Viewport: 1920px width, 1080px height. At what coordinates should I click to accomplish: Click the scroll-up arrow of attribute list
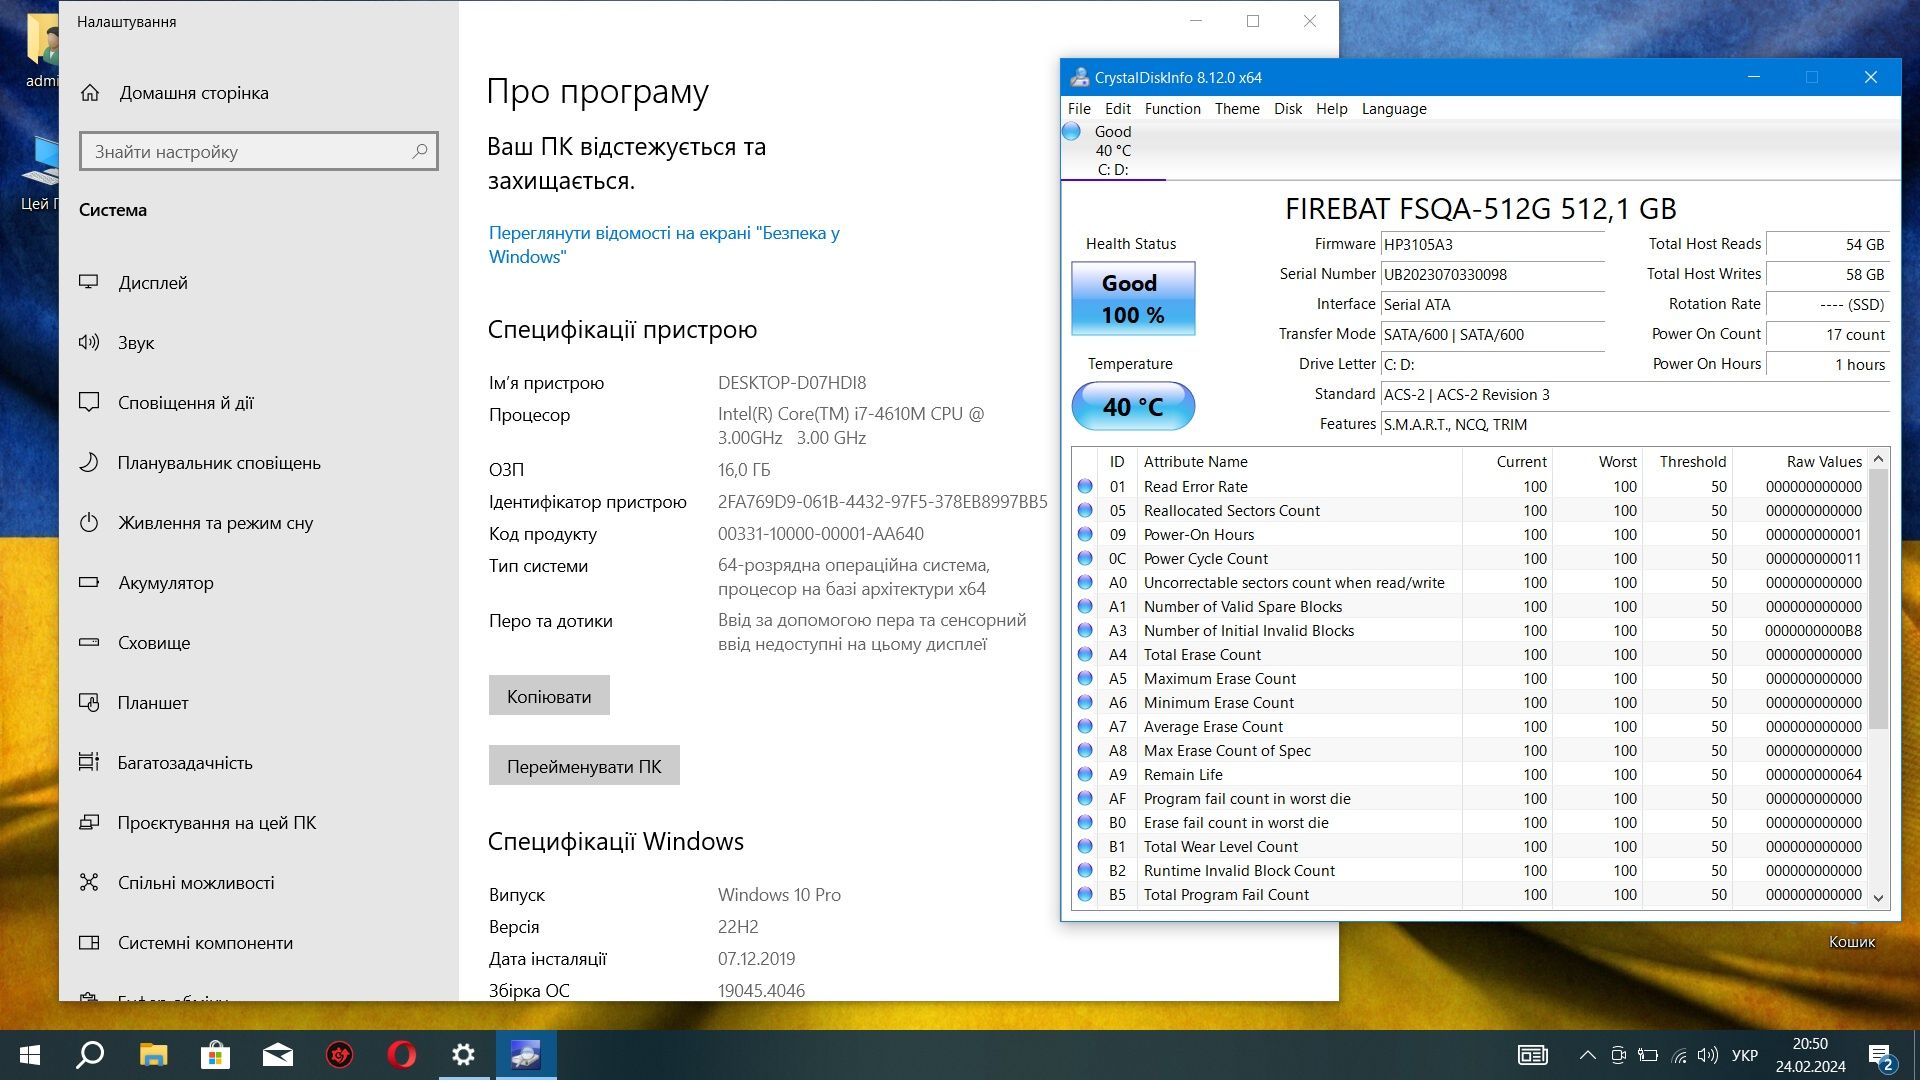click(1878, 459)
